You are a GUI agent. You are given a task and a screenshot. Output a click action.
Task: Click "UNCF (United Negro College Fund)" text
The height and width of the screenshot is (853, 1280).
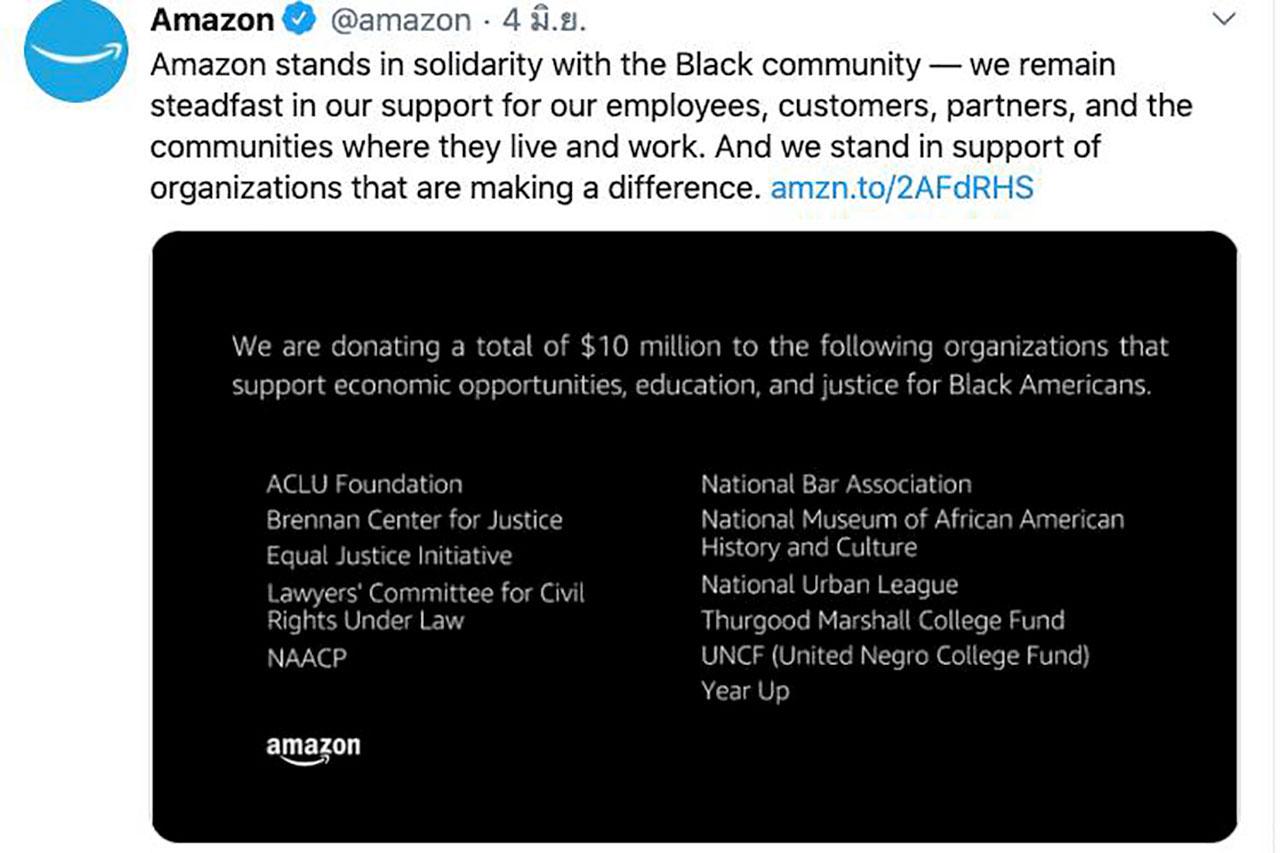point(895,656)
